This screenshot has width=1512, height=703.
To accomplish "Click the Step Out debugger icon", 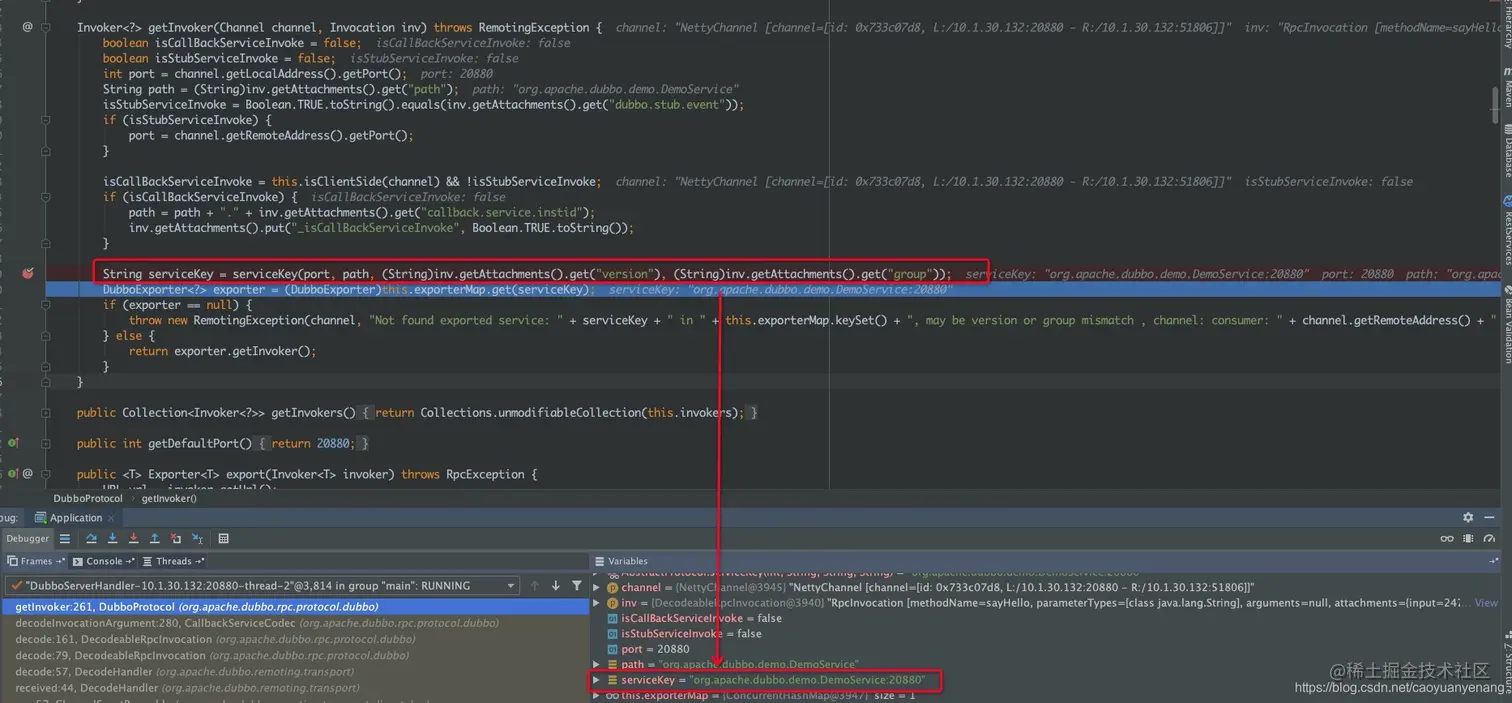I will [154, 538].
